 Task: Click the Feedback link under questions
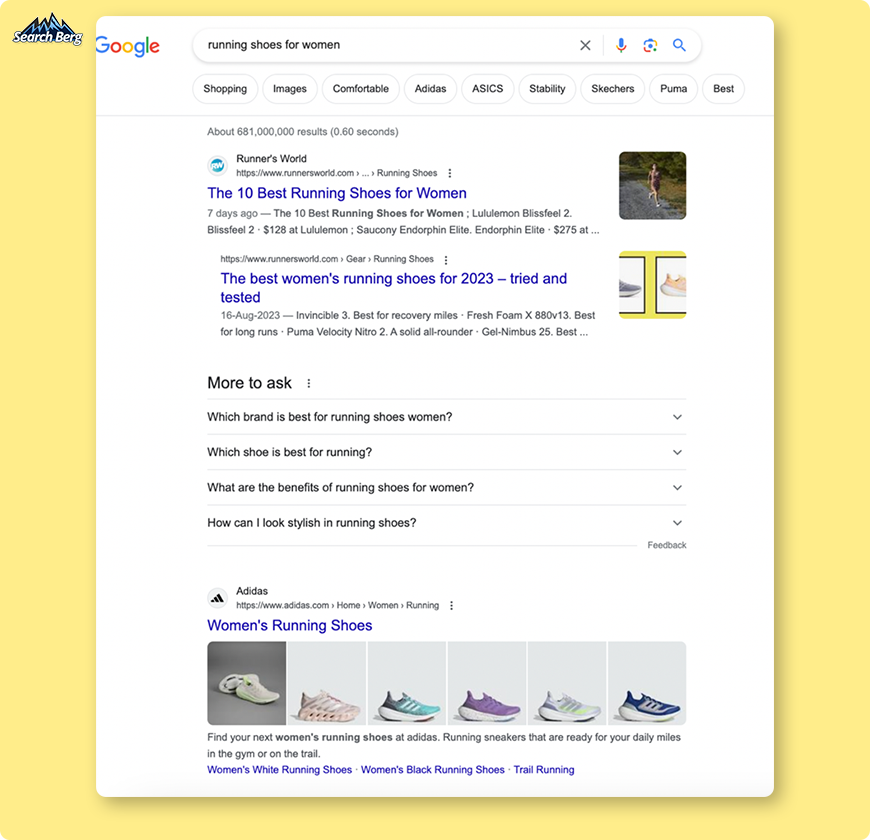click(x=666, y=545)
